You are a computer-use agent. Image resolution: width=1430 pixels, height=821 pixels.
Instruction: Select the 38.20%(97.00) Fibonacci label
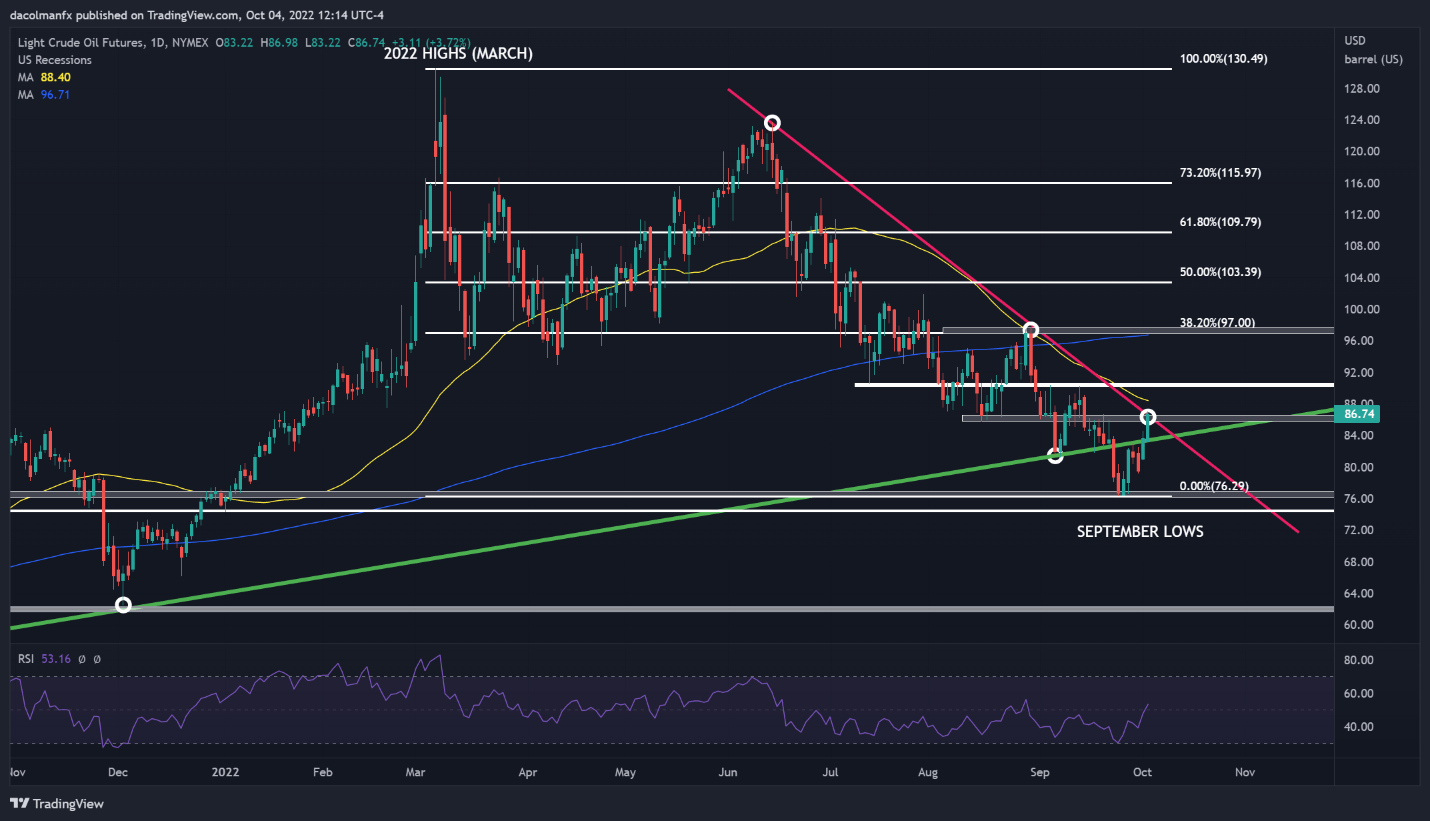click(x=1217, y=323)
